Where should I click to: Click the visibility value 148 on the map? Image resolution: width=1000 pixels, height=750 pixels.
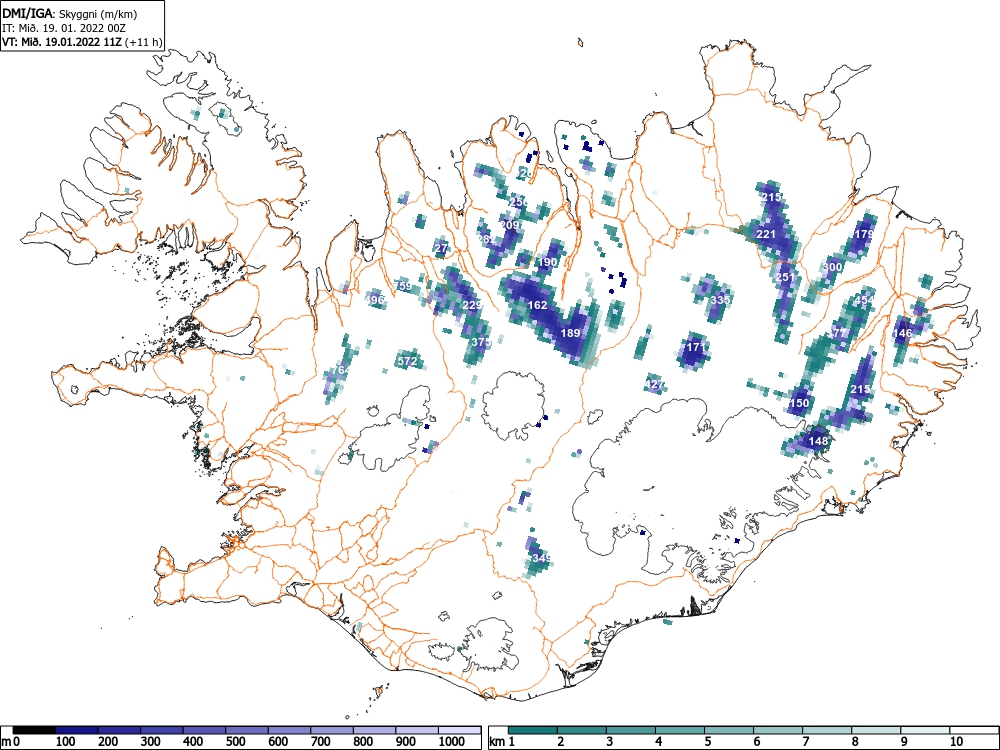[818, 441]
